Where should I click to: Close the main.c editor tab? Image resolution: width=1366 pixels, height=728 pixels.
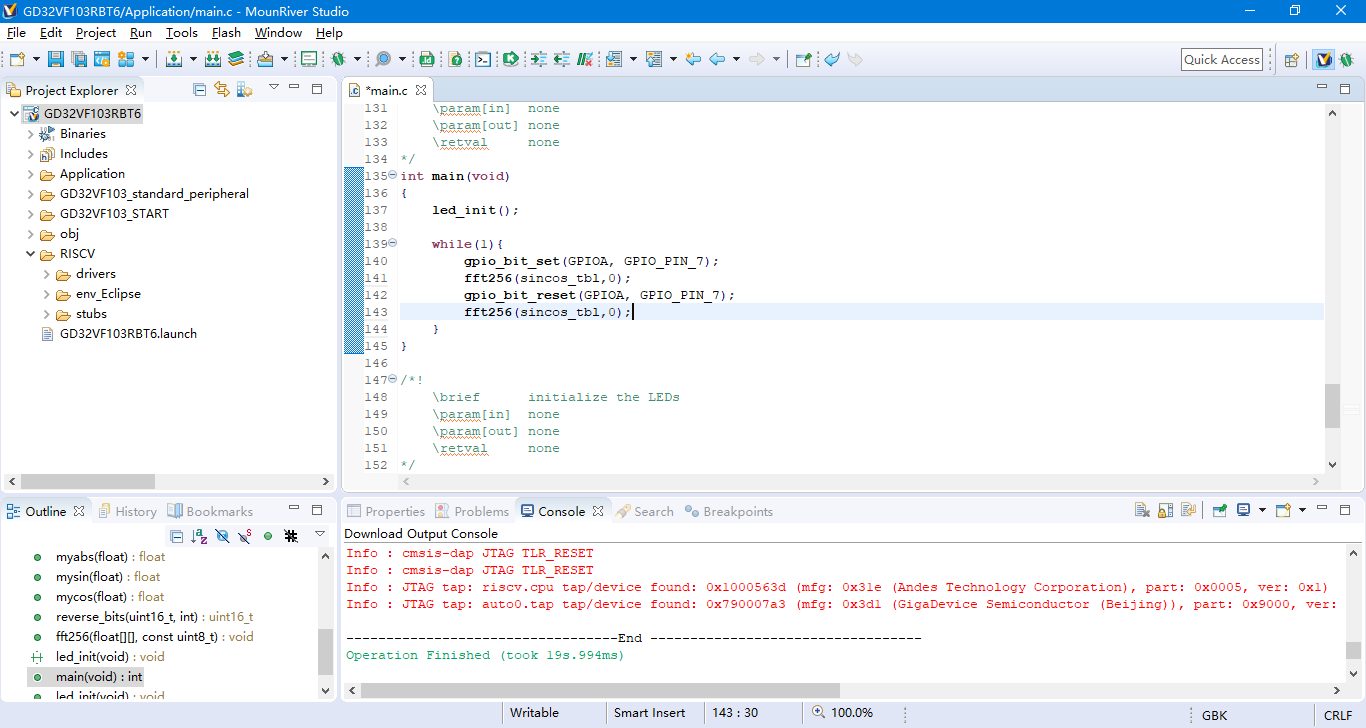[421, 90]
